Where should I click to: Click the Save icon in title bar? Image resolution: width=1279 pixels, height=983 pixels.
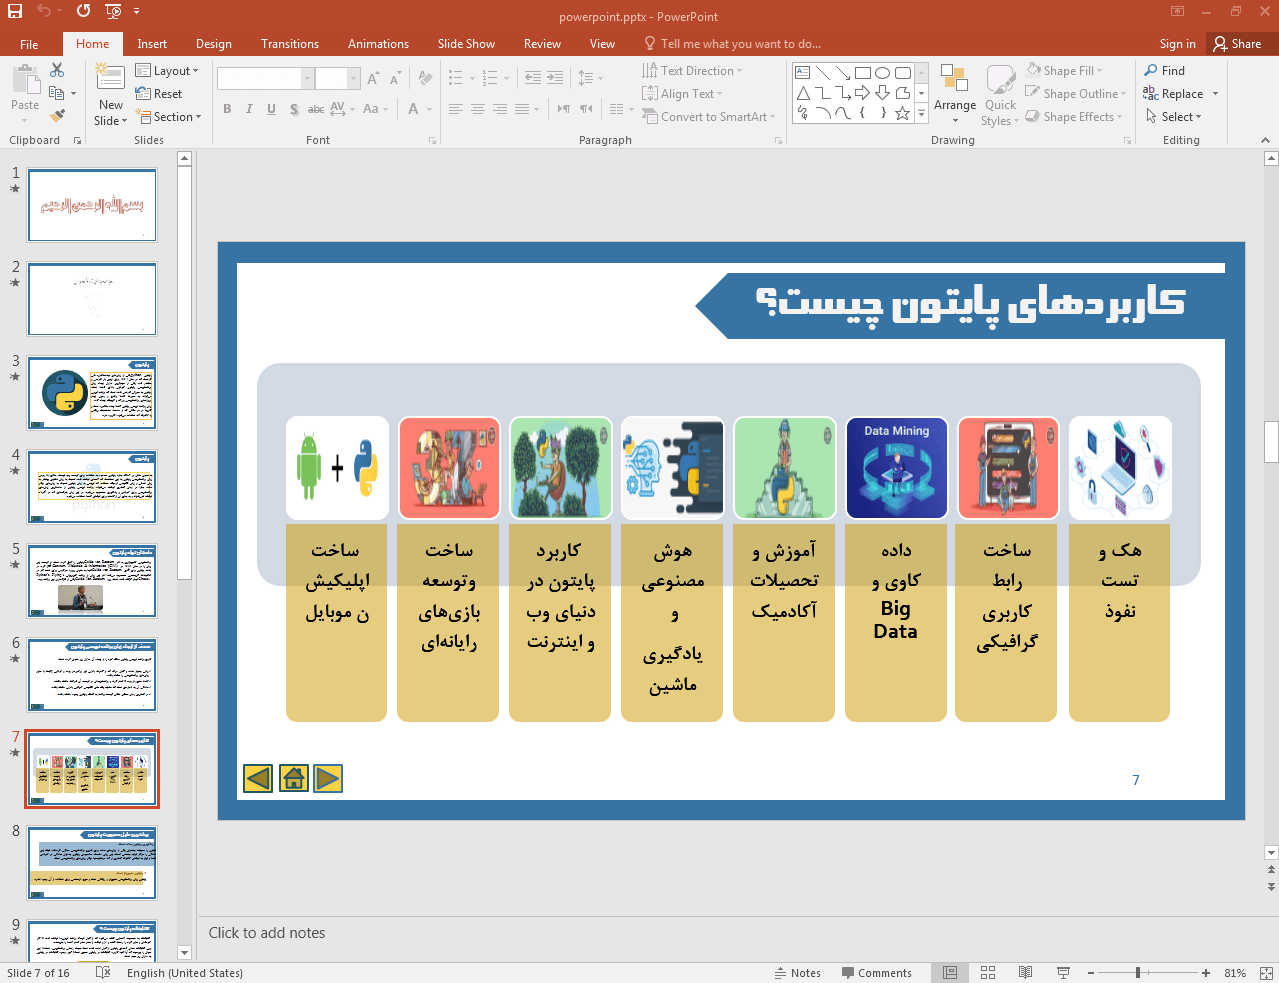tap(15, 11)
